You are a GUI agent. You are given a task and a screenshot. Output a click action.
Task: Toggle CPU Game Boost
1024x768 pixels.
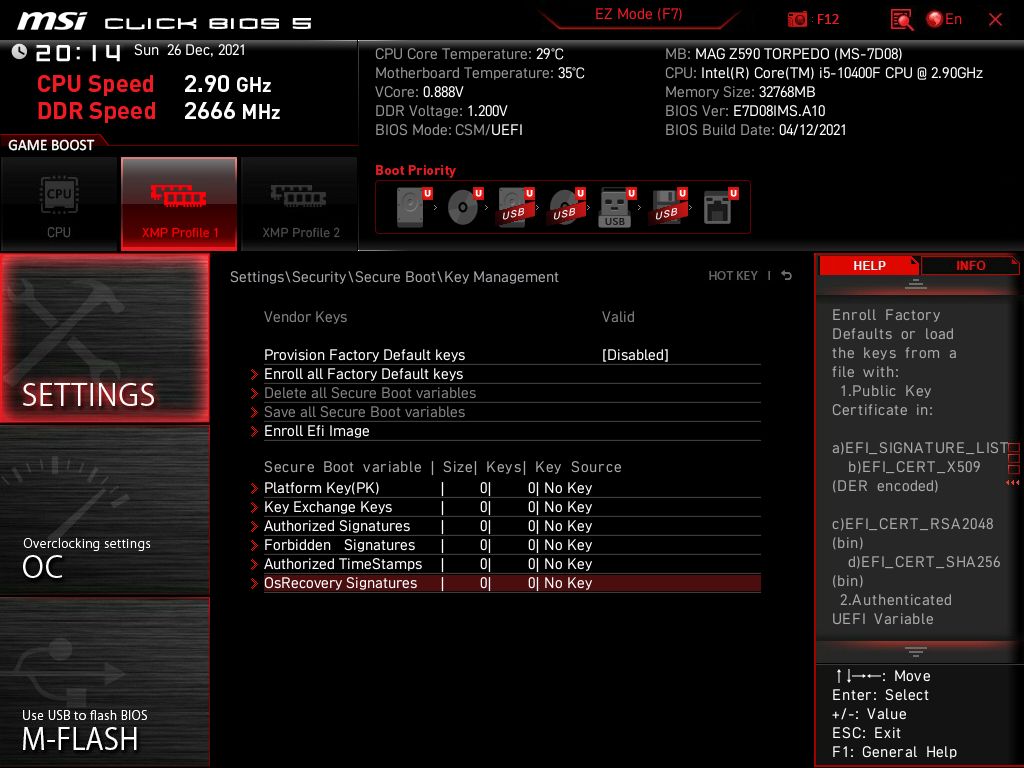point(59,204)
